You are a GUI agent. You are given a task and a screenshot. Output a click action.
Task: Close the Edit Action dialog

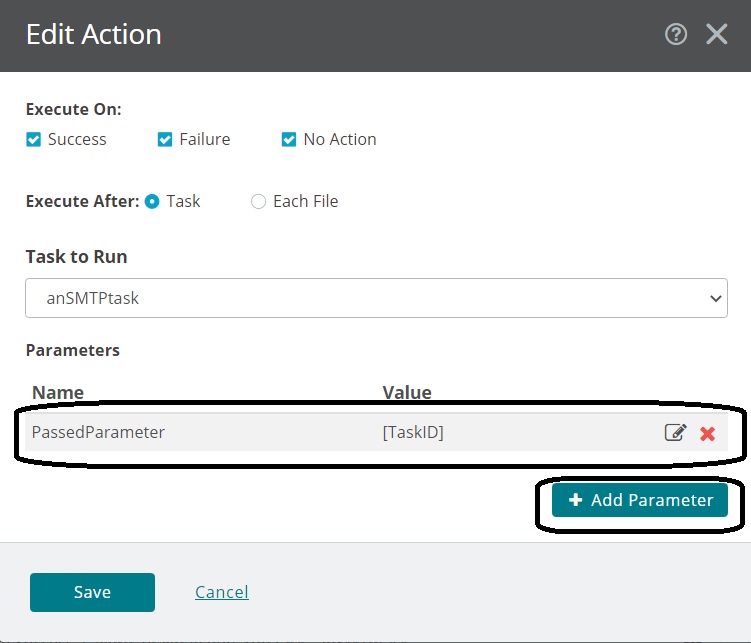[717, 34]
